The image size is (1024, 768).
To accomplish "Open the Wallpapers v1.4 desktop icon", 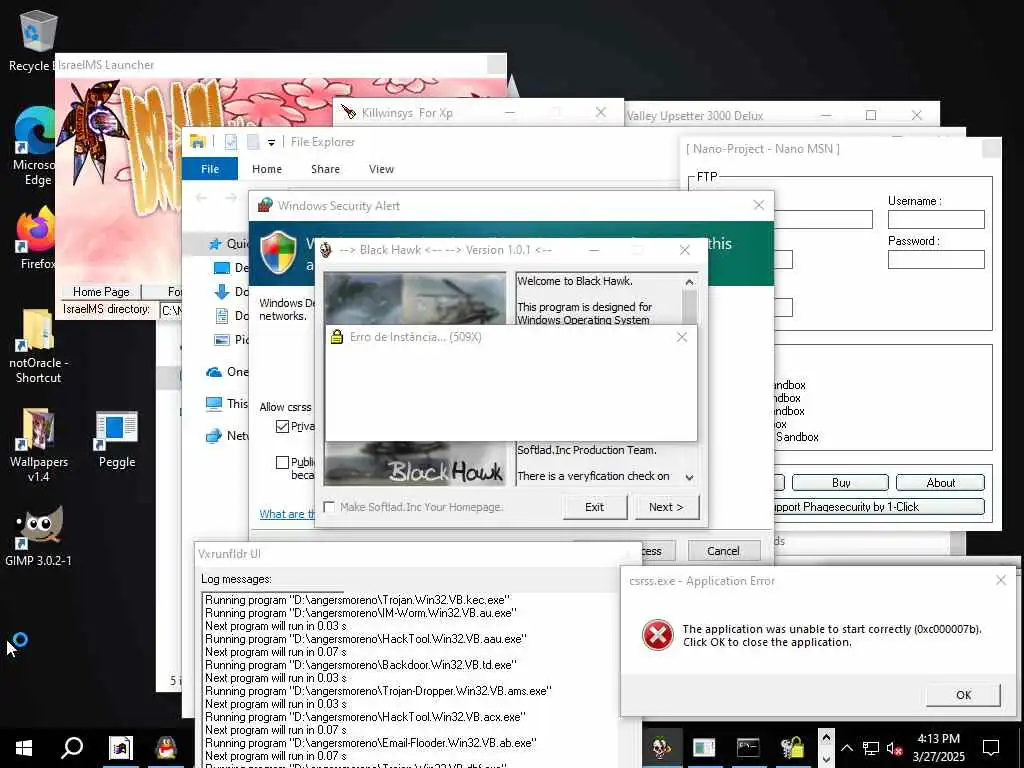I will click(x=37, y=429).
